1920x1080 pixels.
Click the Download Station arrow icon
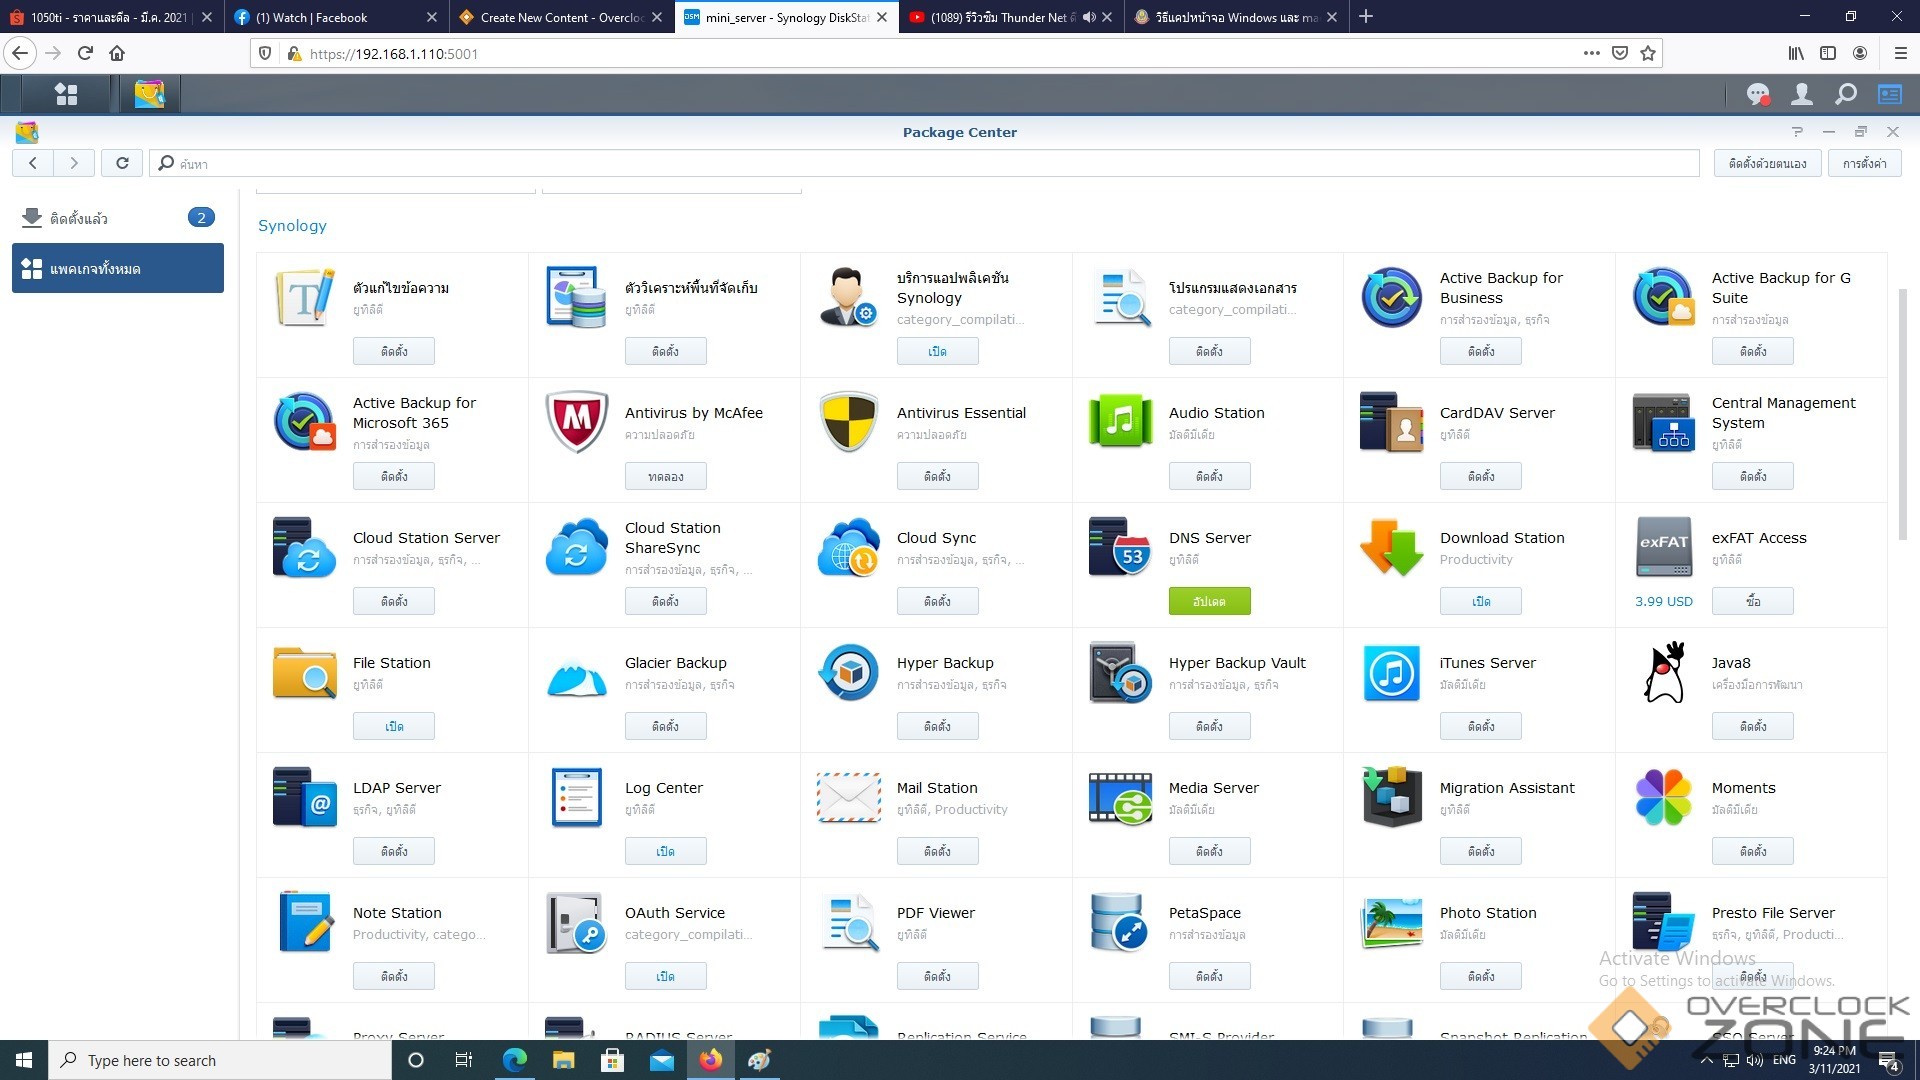pos(1391,547)
